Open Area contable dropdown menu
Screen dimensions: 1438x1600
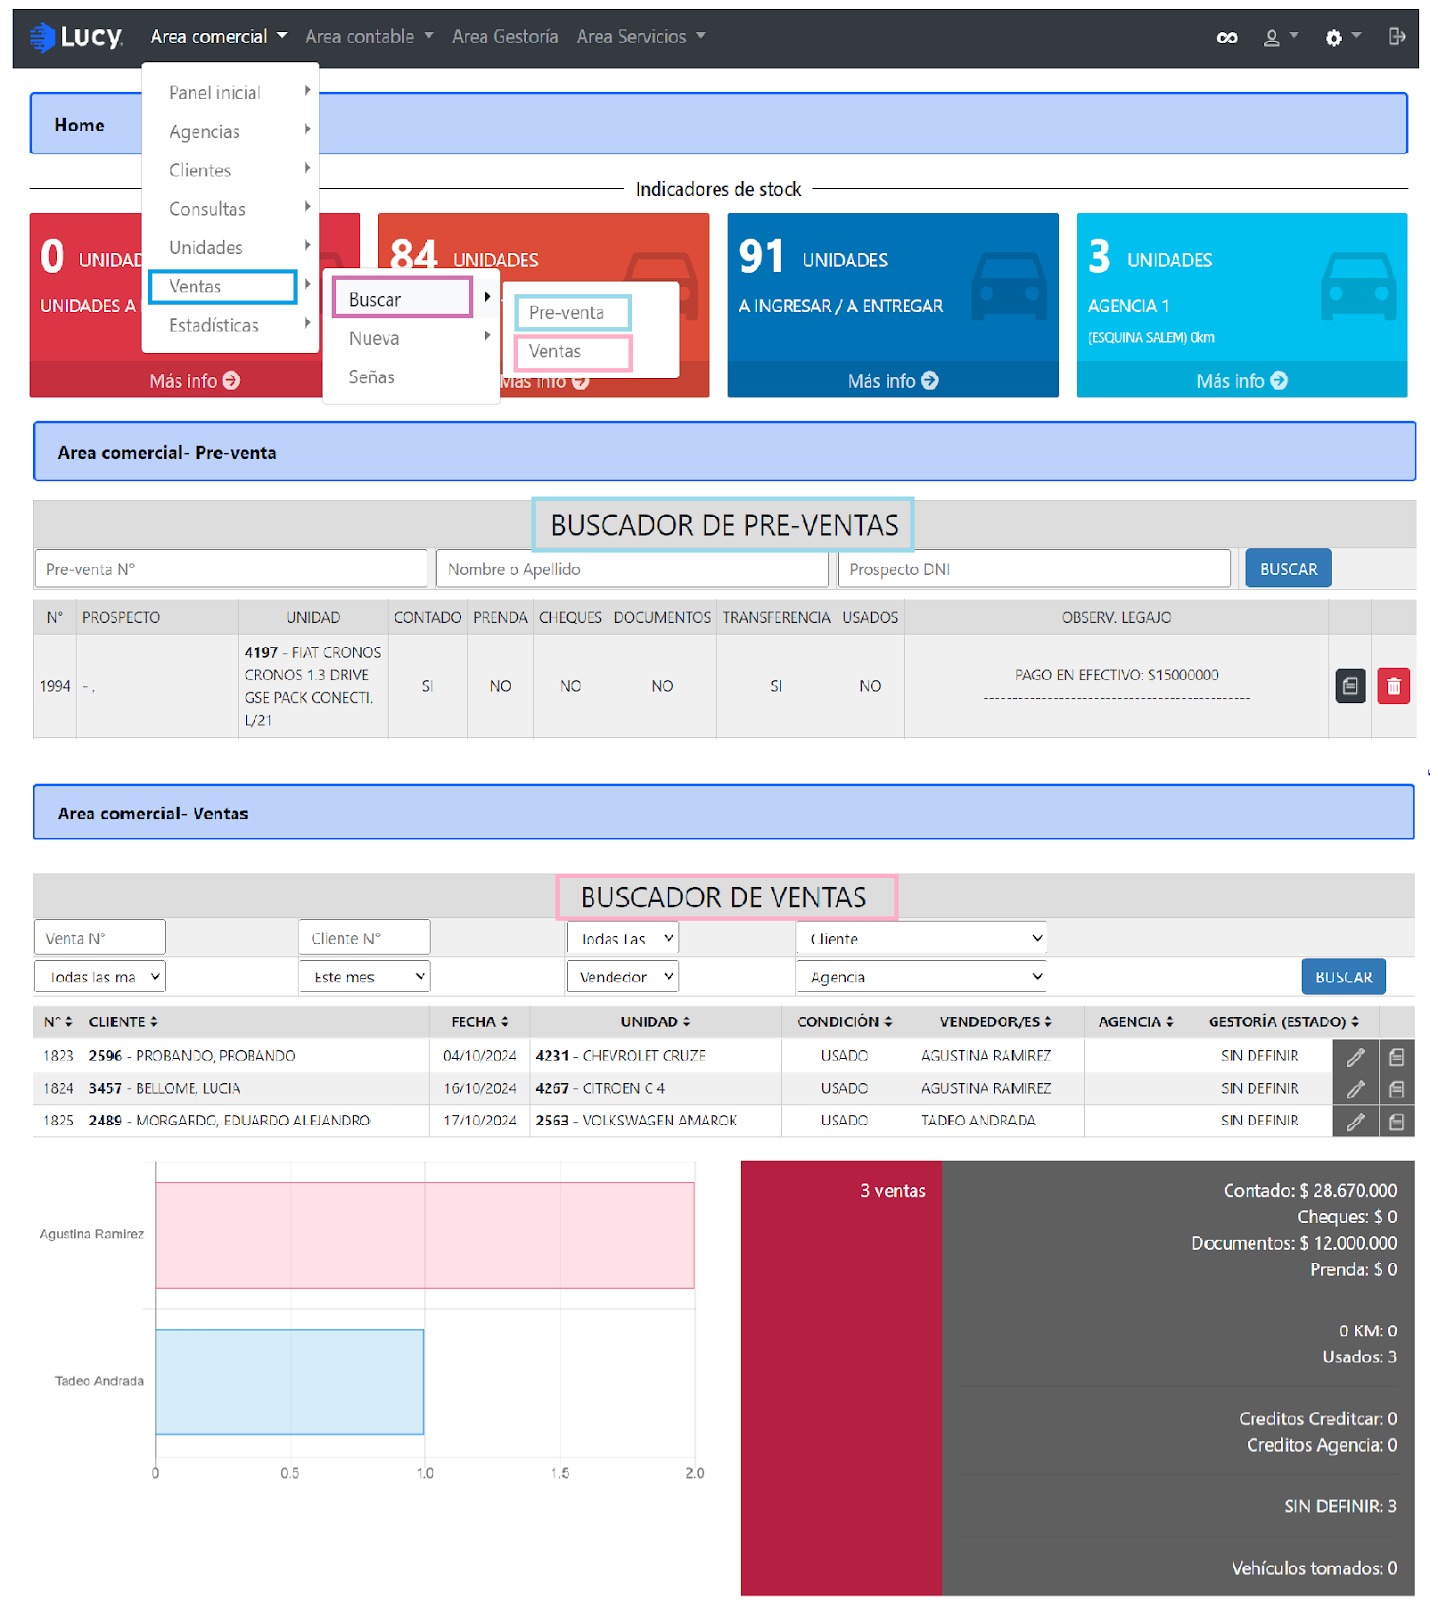(x=369, y=37)
